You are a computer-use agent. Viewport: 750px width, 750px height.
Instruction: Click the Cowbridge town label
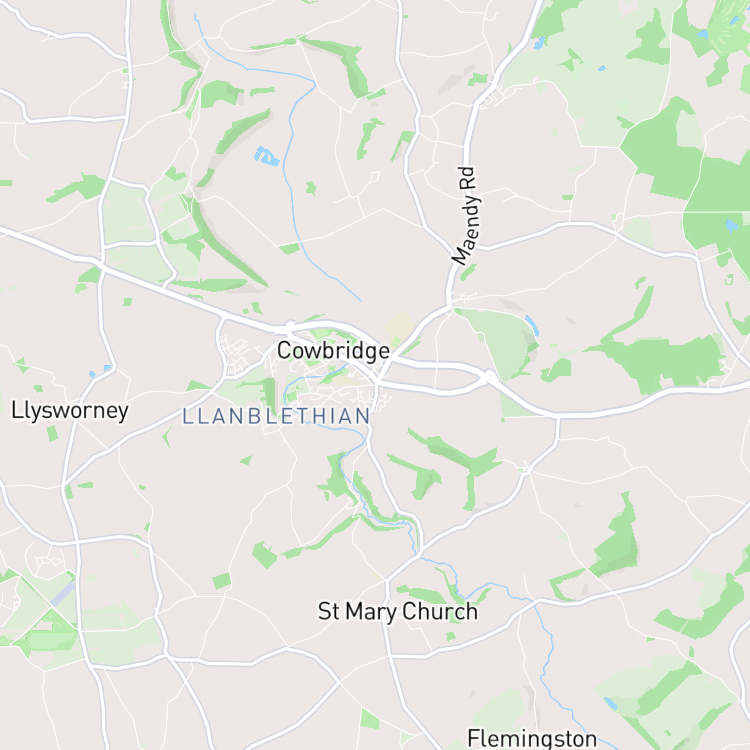[333, 351]
